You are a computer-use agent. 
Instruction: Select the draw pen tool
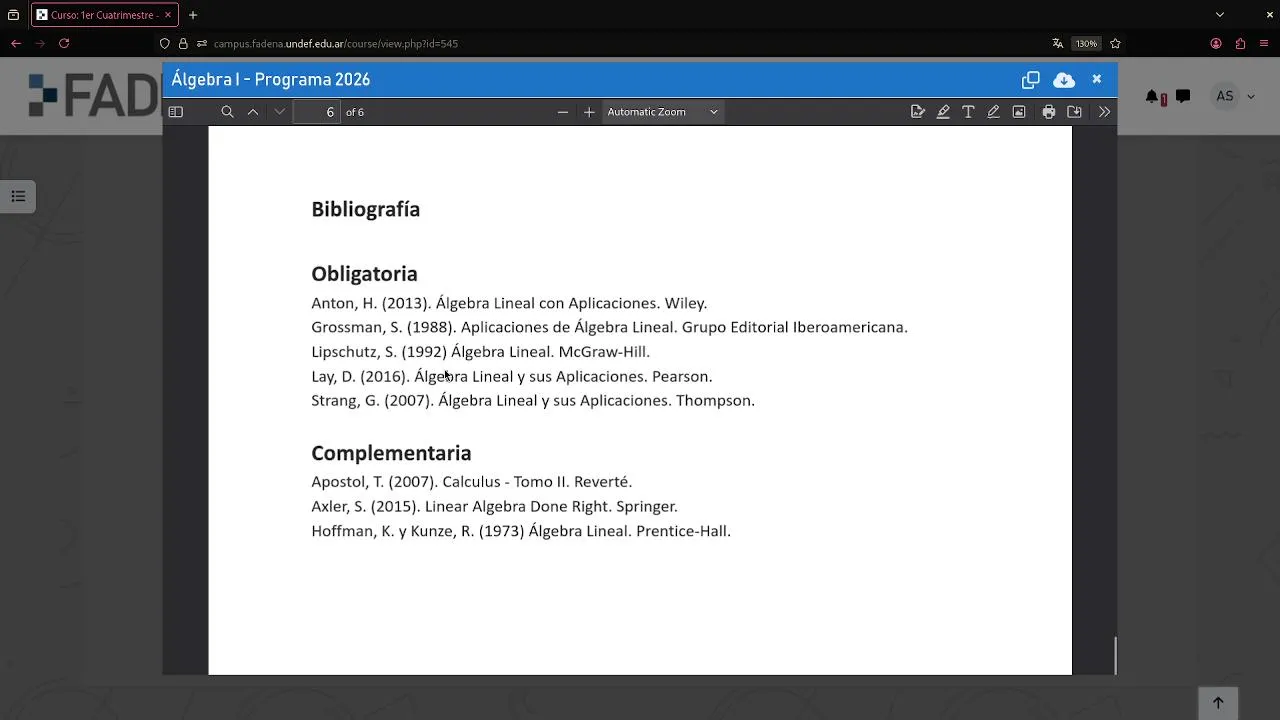(993, 112)
